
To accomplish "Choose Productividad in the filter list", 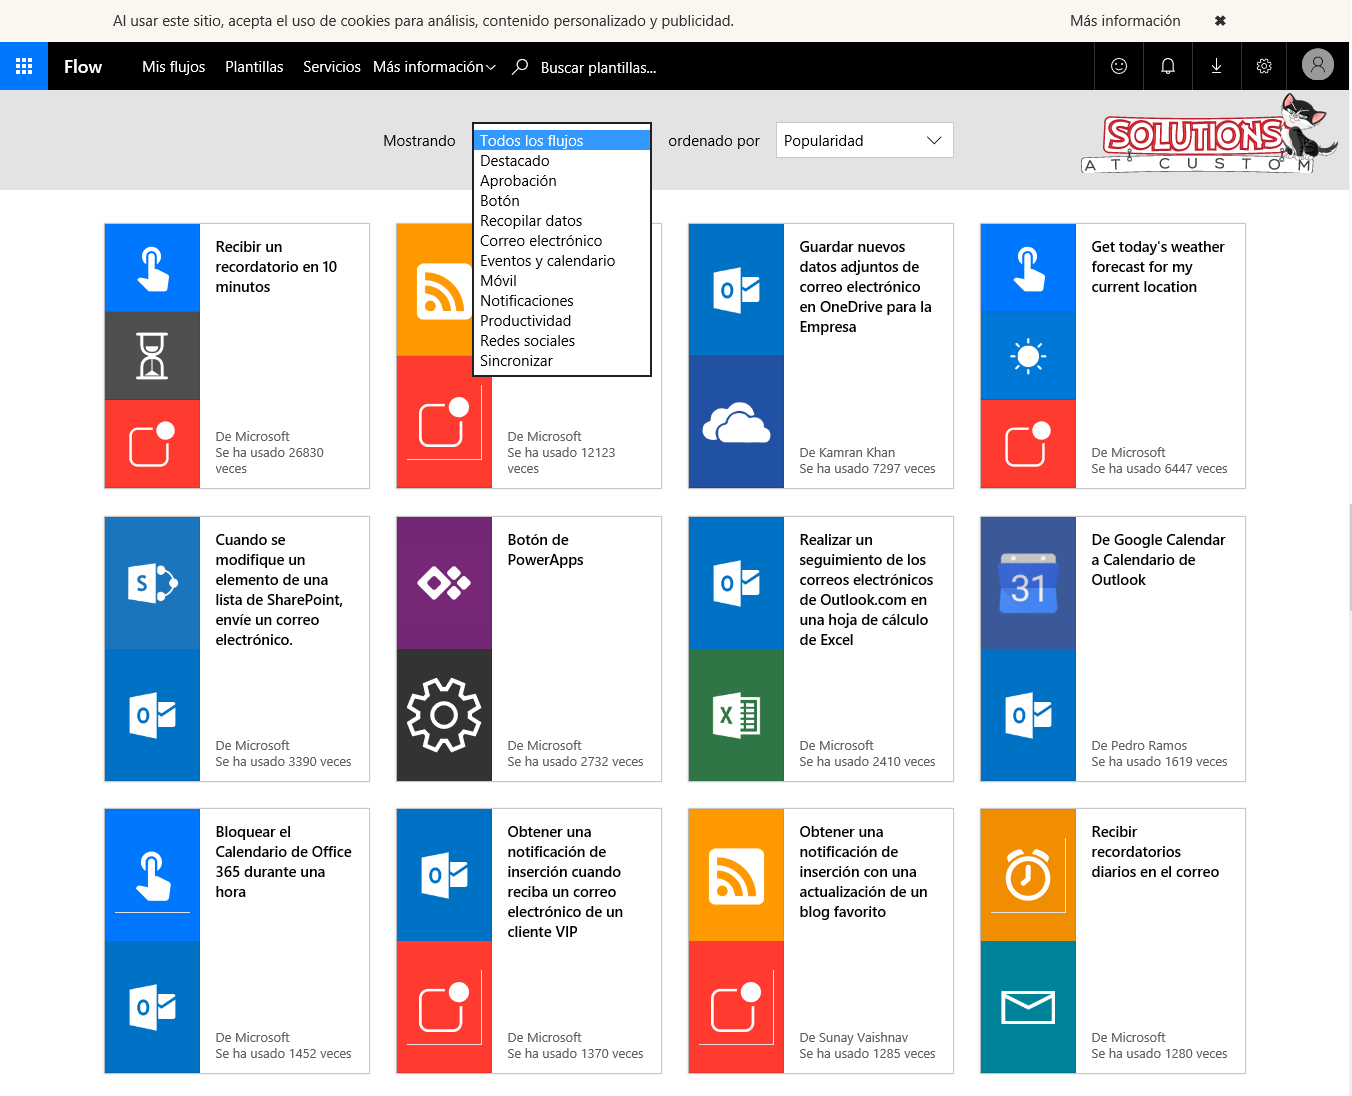I will tap(562, 321).
